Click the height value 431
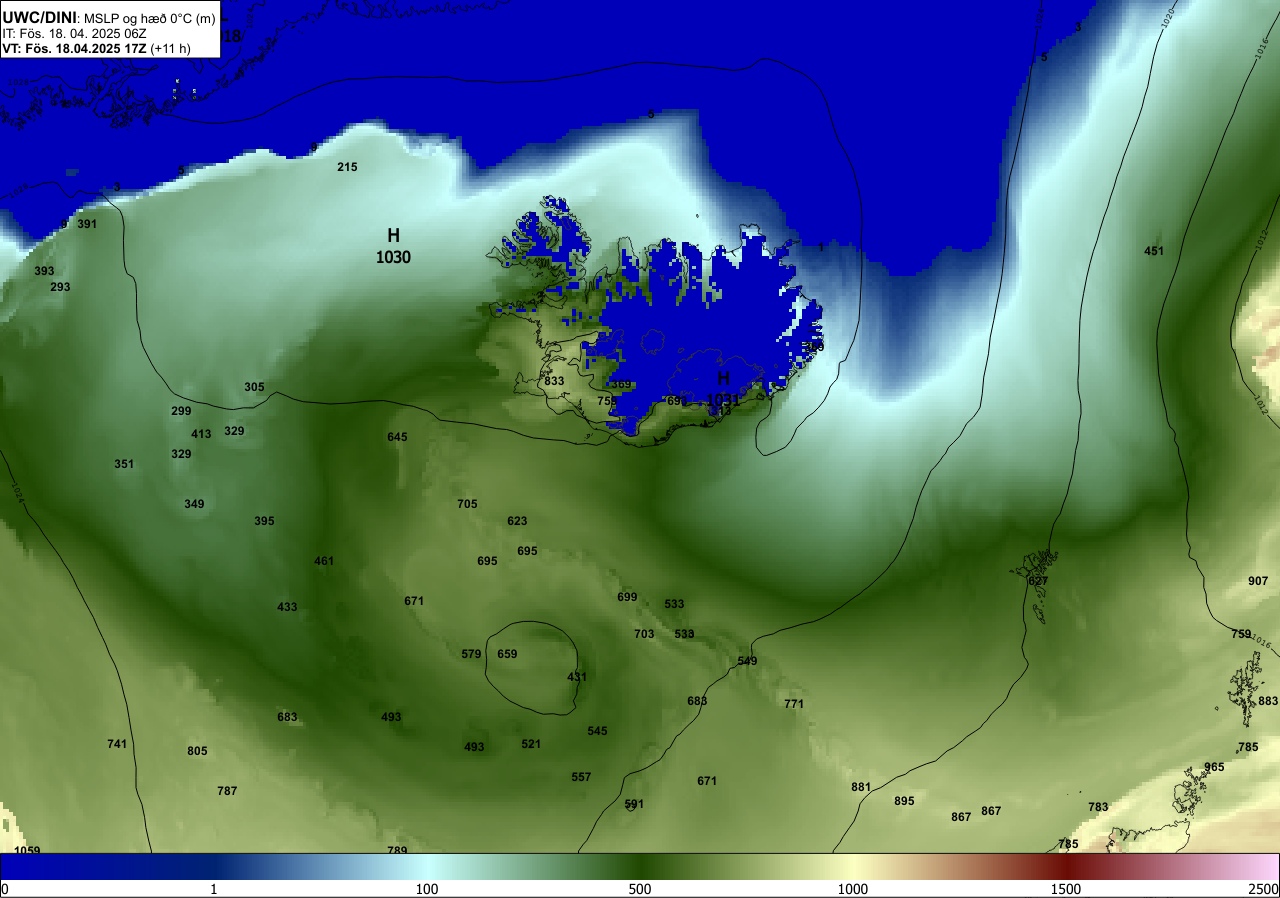The width and height of the screenshot is (1280, 898). [x=577, y=677]
